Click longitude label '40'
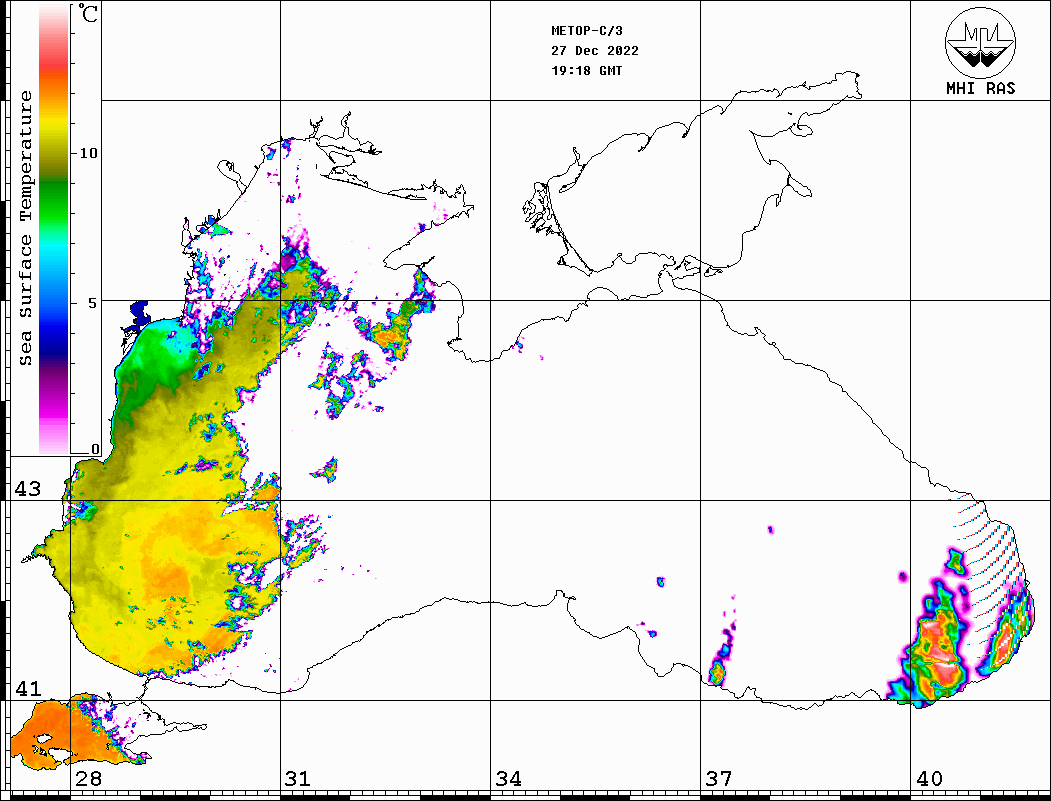 [929, 779]
